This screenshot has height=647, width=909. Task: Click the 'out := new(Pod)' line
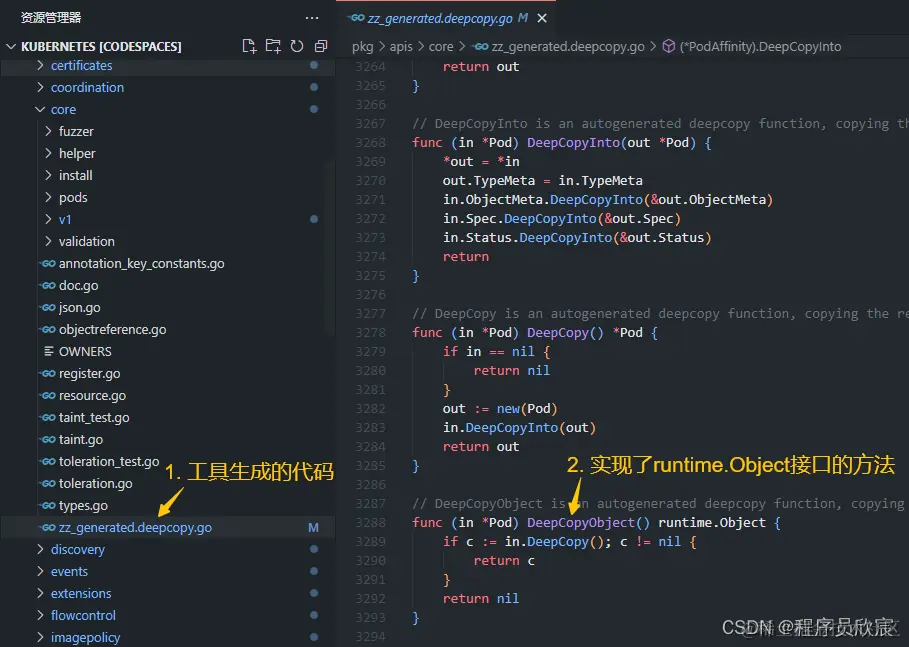pyautogui.click(x=500, y=409)
